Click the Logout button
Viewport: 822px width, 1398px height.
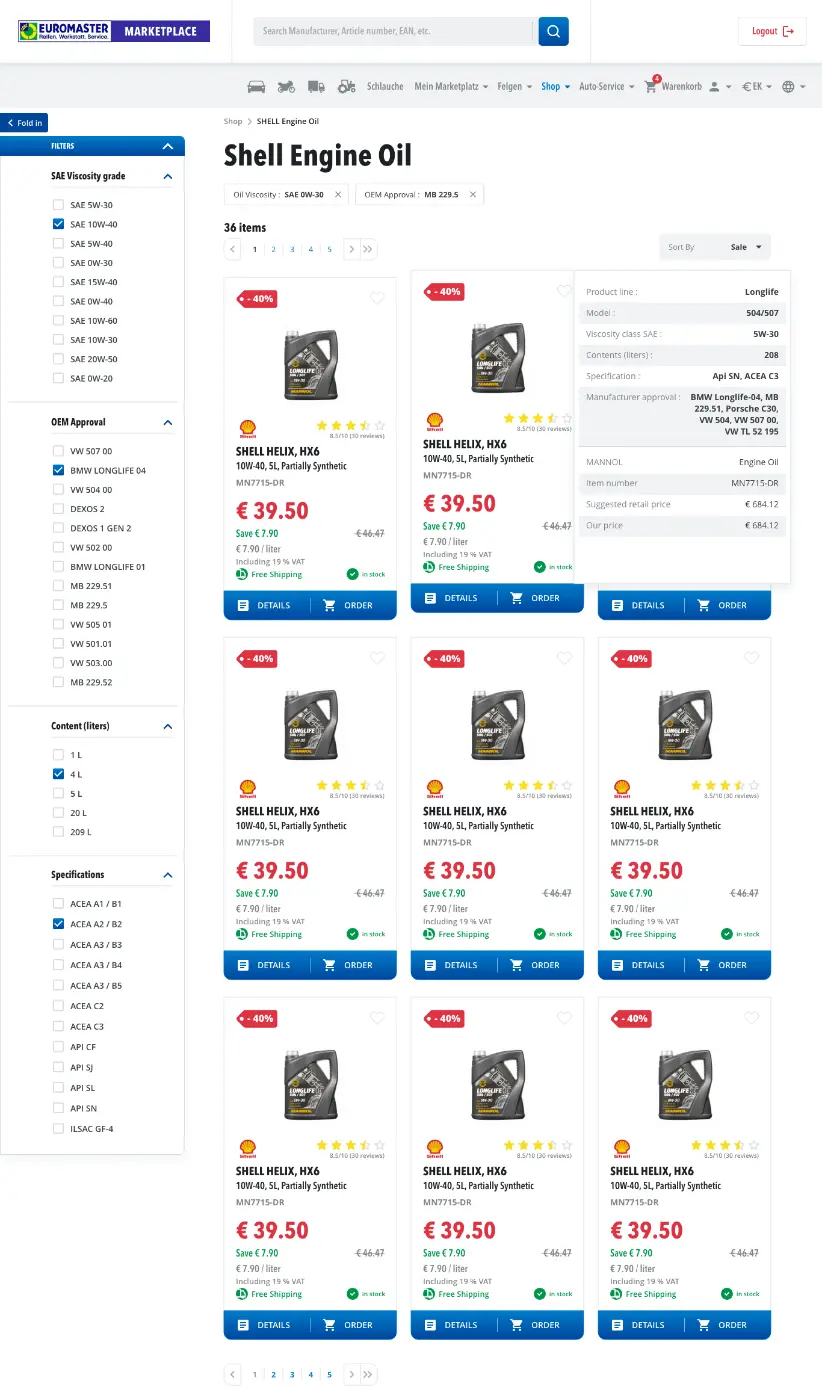(772, 31)
